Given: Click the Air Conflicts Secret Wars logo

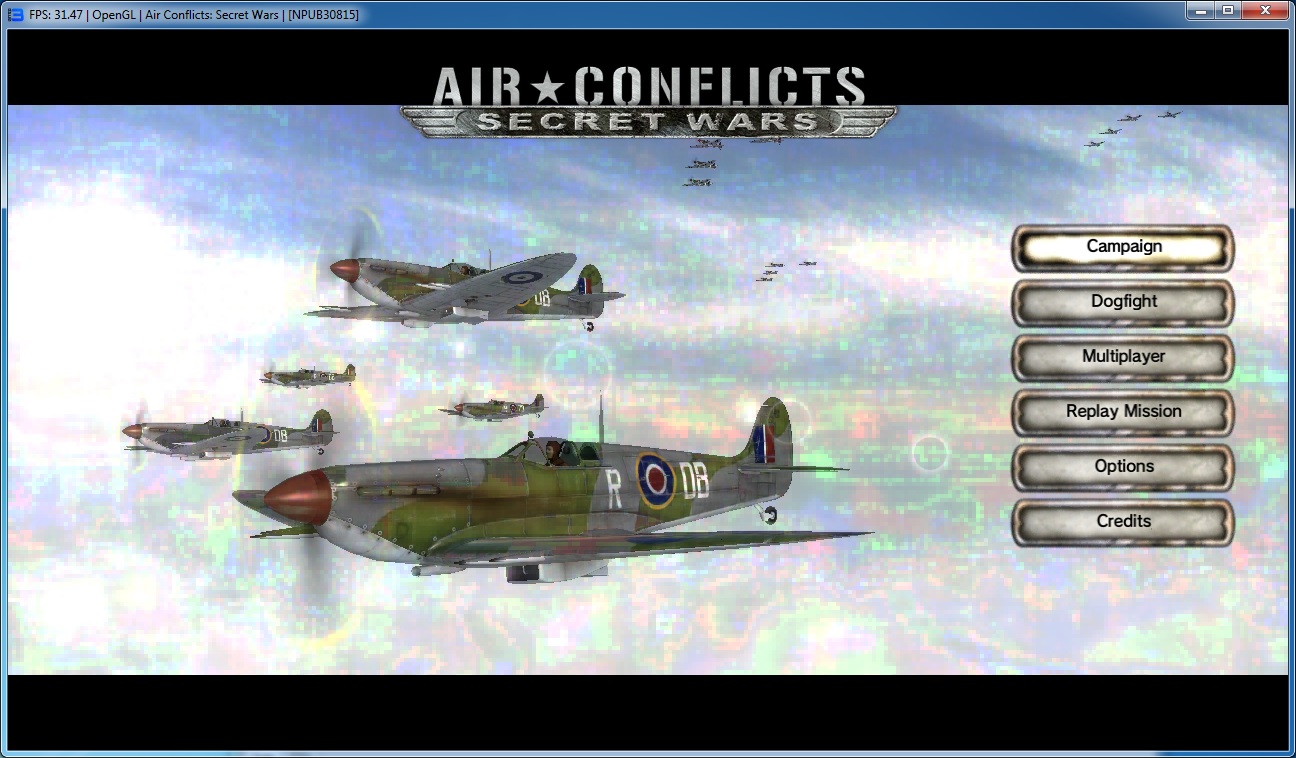Looking at the screenshot, I should [x=648, y=102].
